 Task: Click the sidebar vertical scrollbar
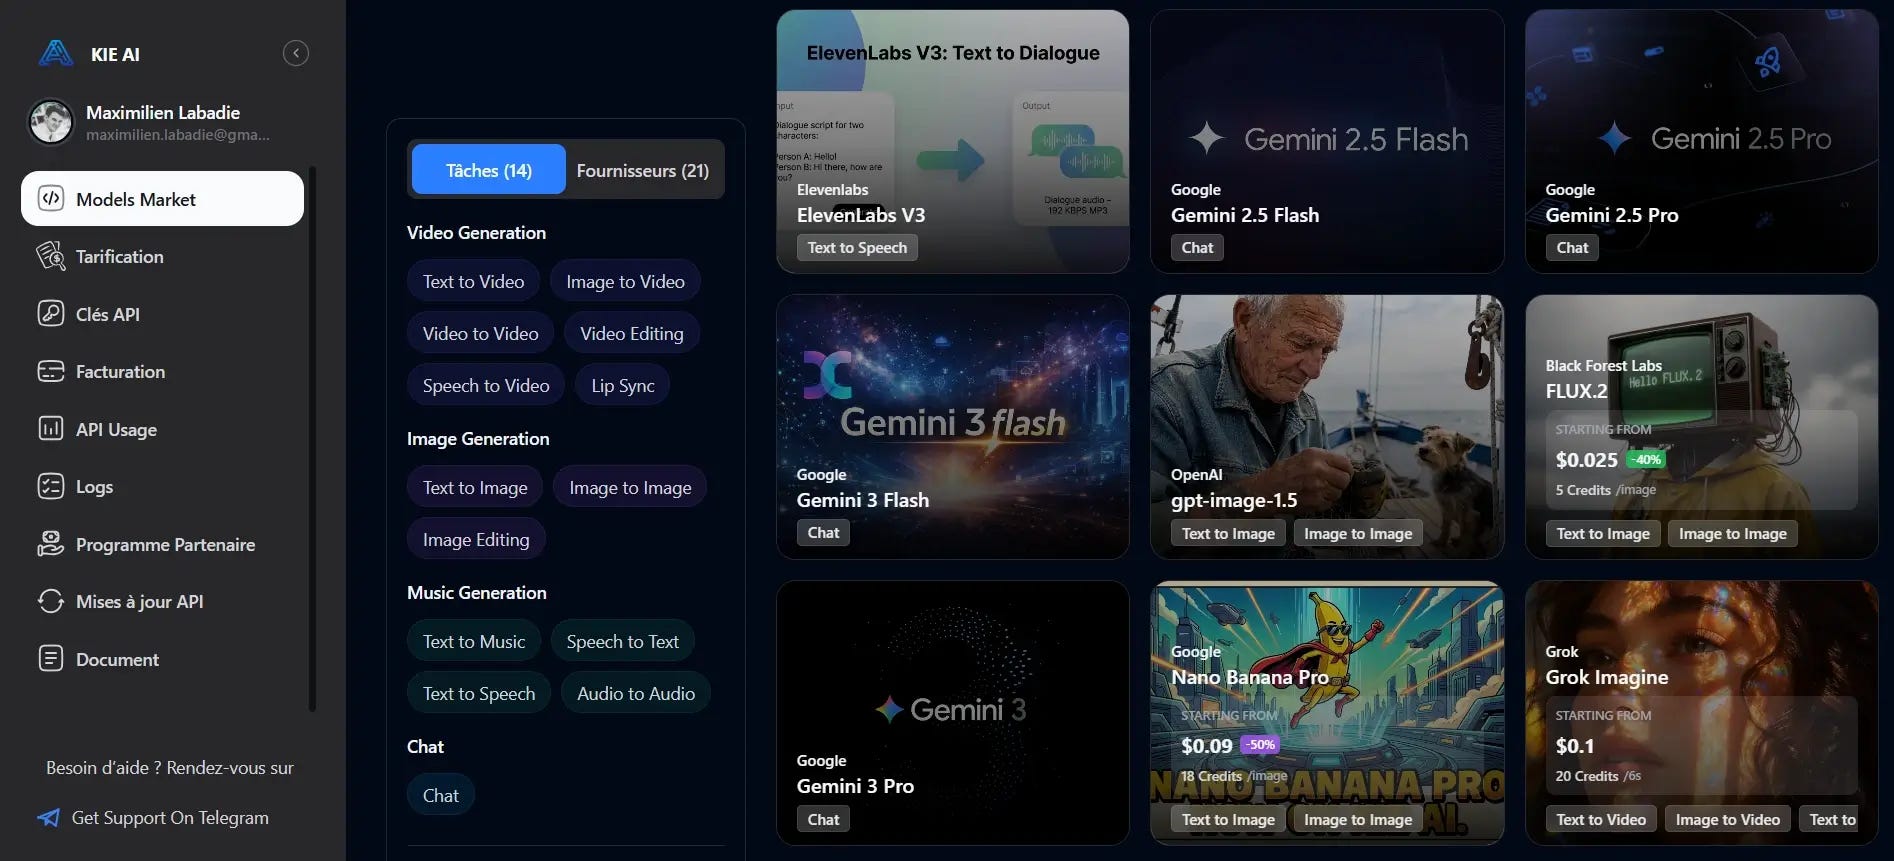click(x=312, y=438)
